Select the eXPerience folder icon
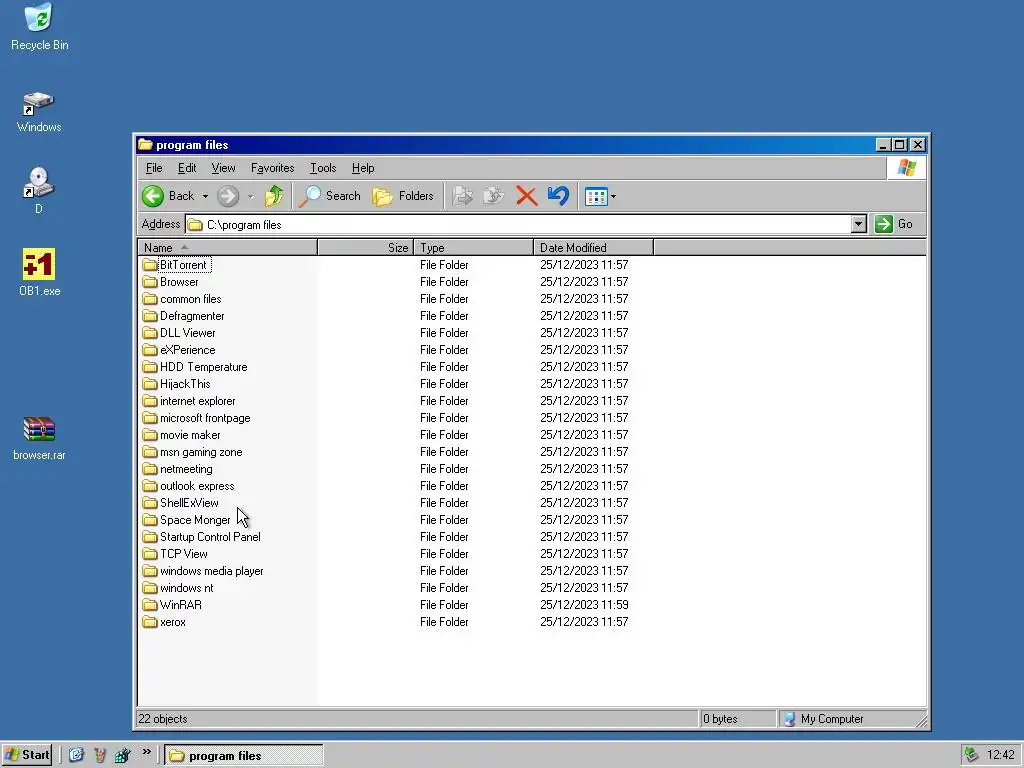This screenshot has width=1024, height=768. (150, 349)
